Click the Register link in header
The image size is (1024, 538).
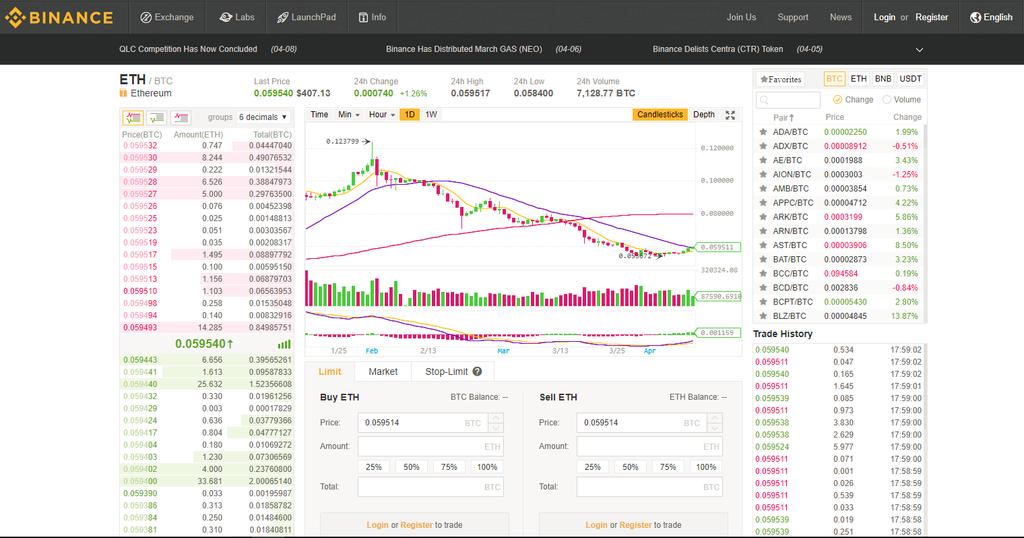point(931,18)
